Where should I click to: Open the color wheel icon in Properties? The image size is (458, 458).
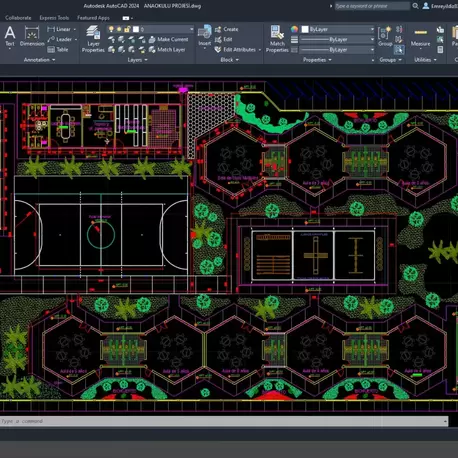click(x=294, y=29)
